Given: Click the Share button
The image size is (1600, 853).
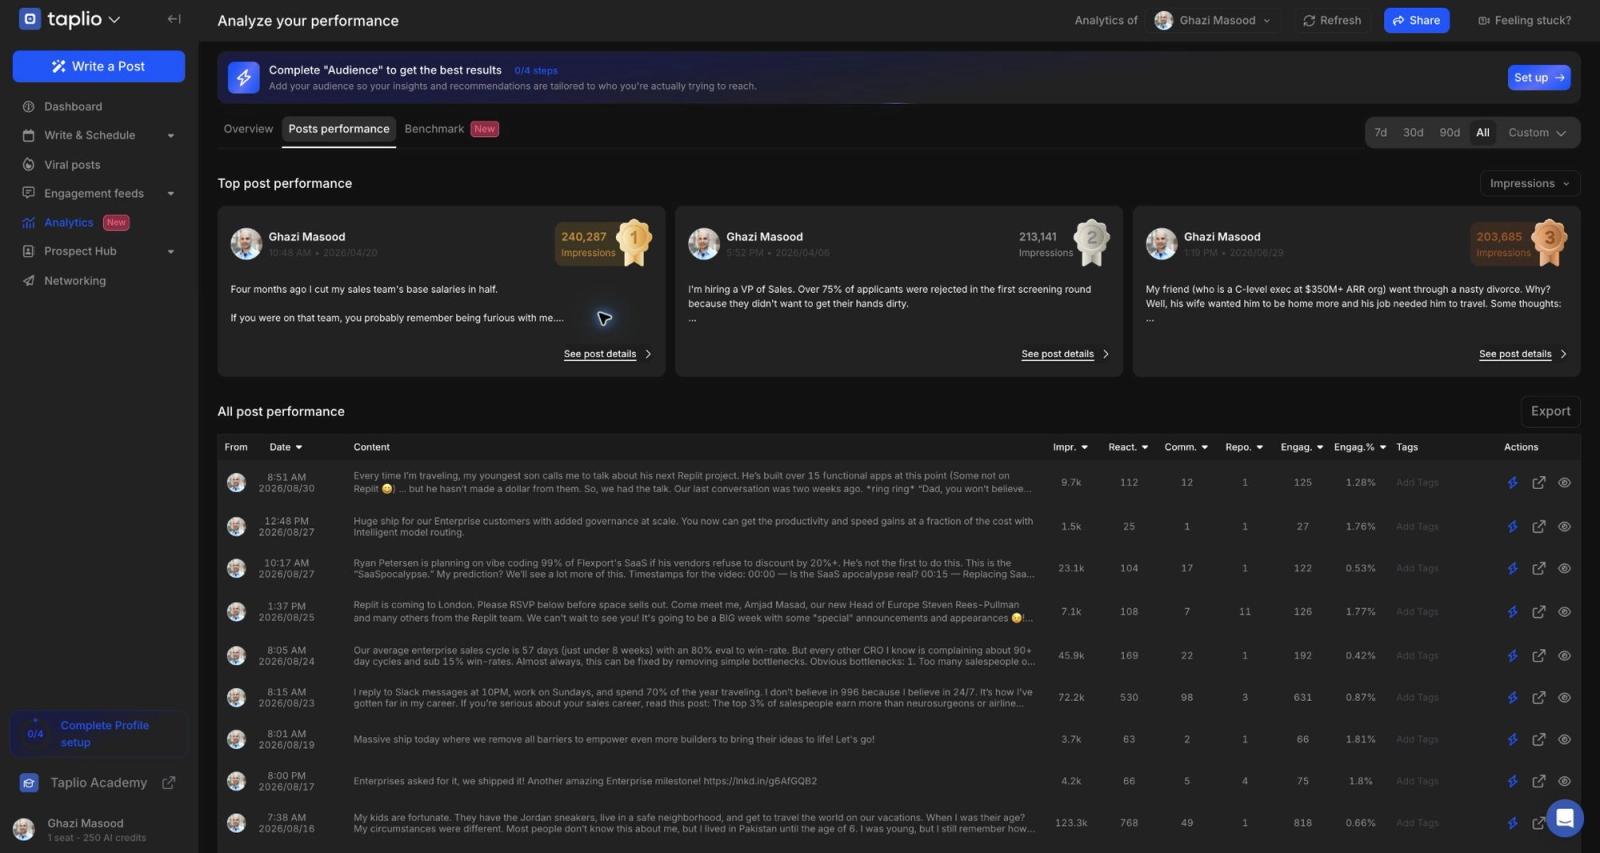Looking at the screenshot, I should pos(1416,20).
